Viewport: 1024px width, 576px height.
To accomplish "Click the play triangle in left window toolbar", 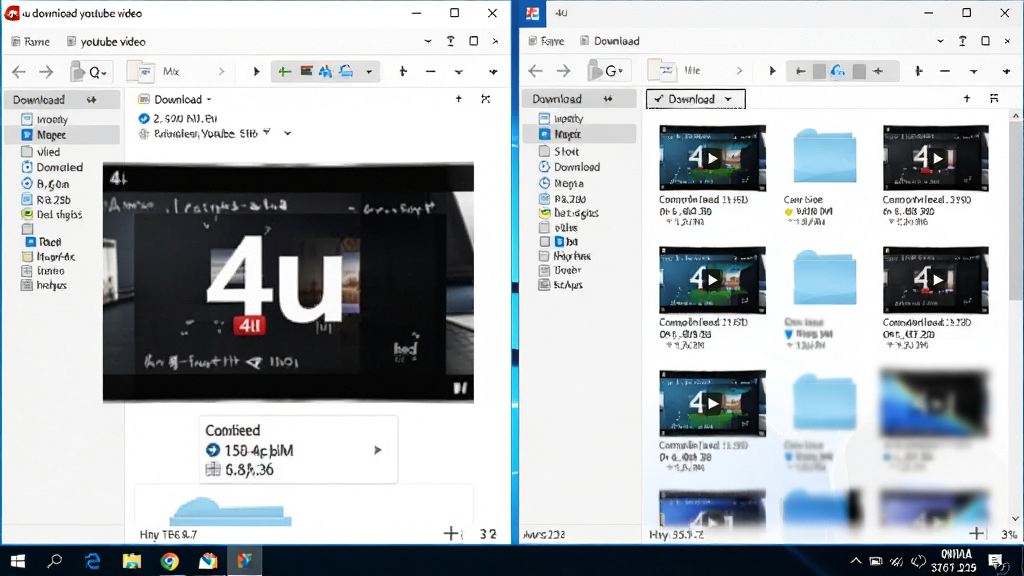I will coord(256,71).
